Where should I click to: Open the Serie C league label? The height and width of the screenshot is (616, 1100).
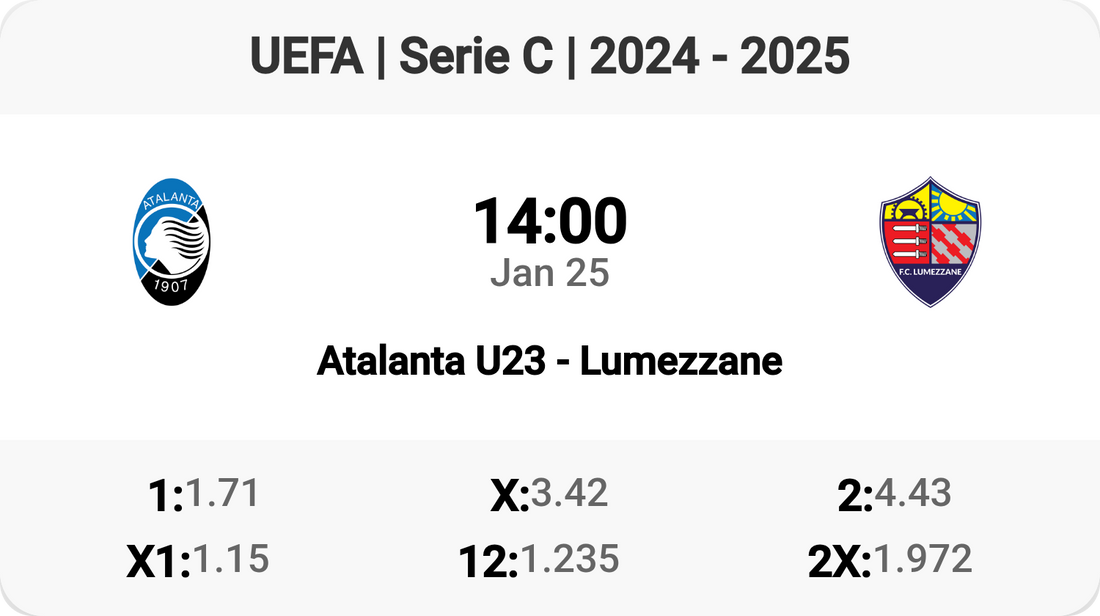coord(476,58)
